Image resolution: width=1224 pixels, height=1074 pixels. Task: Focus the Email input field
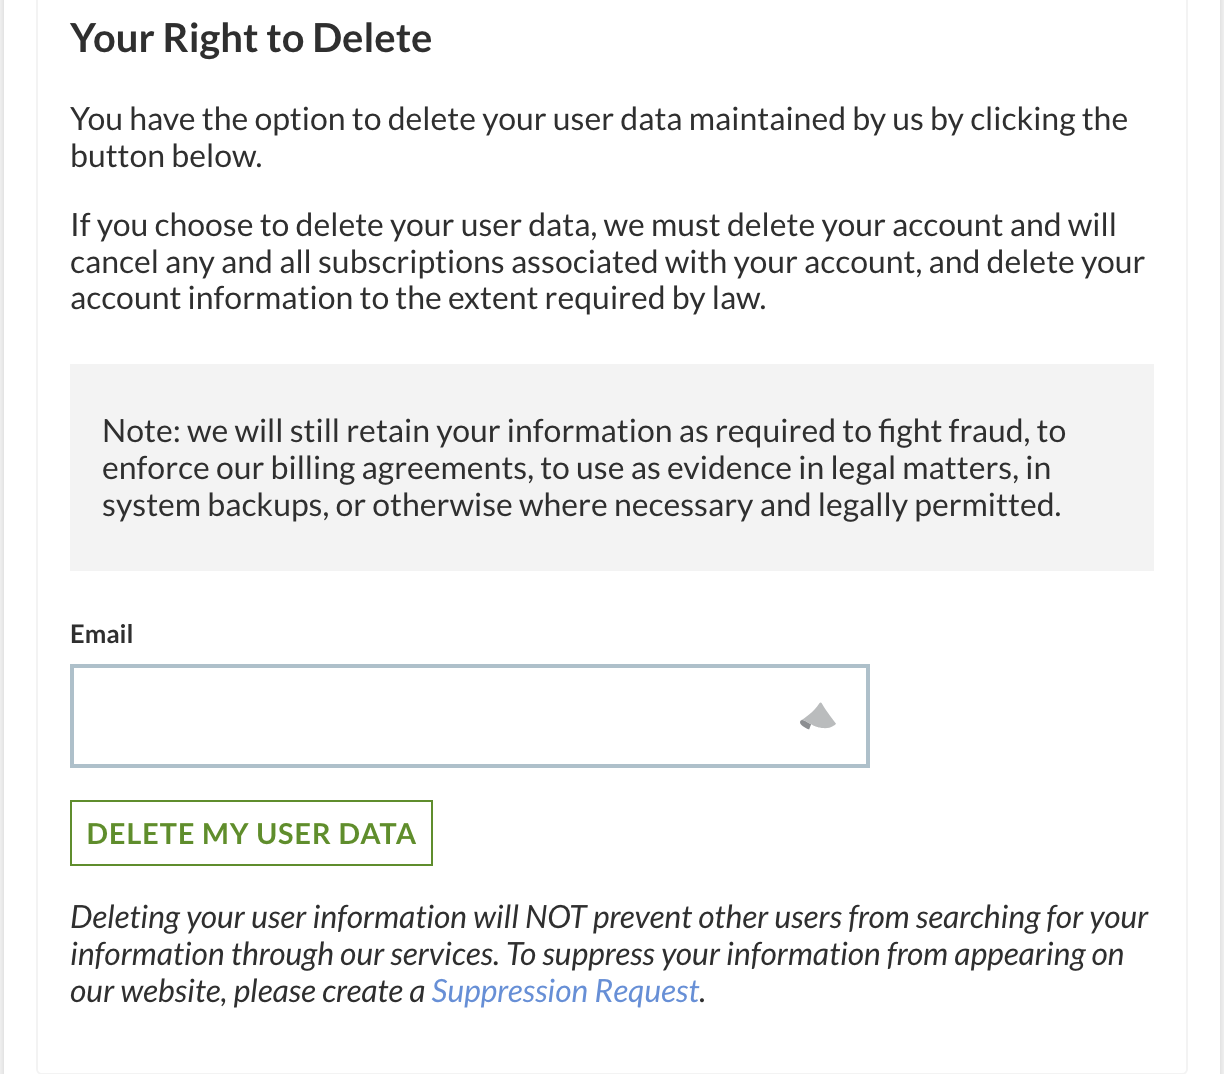(430, 716)
